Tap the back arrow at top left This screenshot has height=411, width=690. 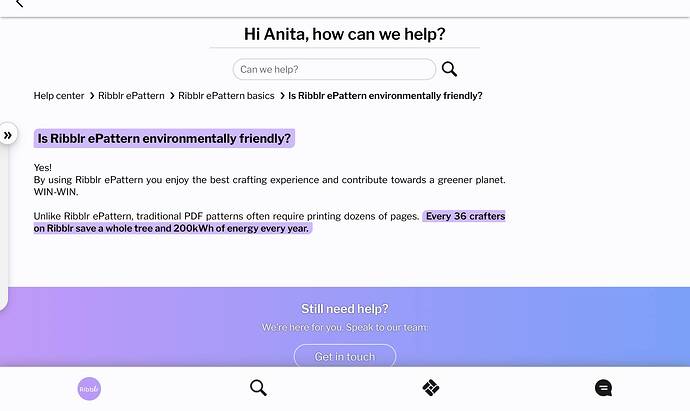pyautogui.click(x=19, y=5)
